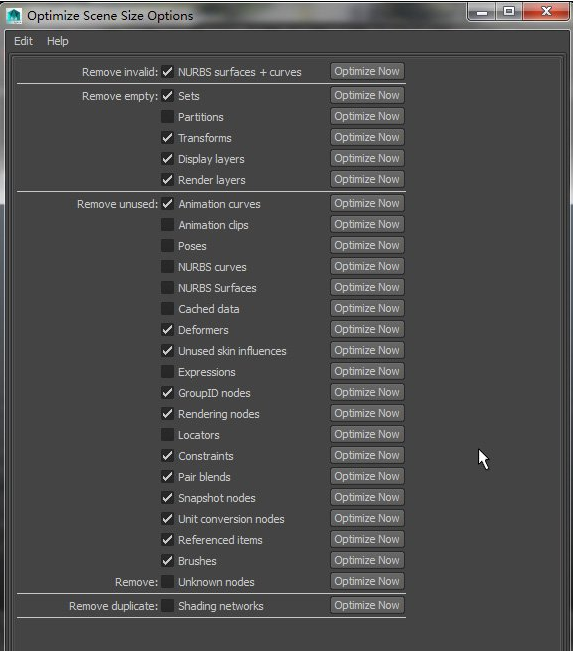The image size is (573, 651).
Task: Open the Help menu
Action: pyautogui.click(x=58, y=41)
